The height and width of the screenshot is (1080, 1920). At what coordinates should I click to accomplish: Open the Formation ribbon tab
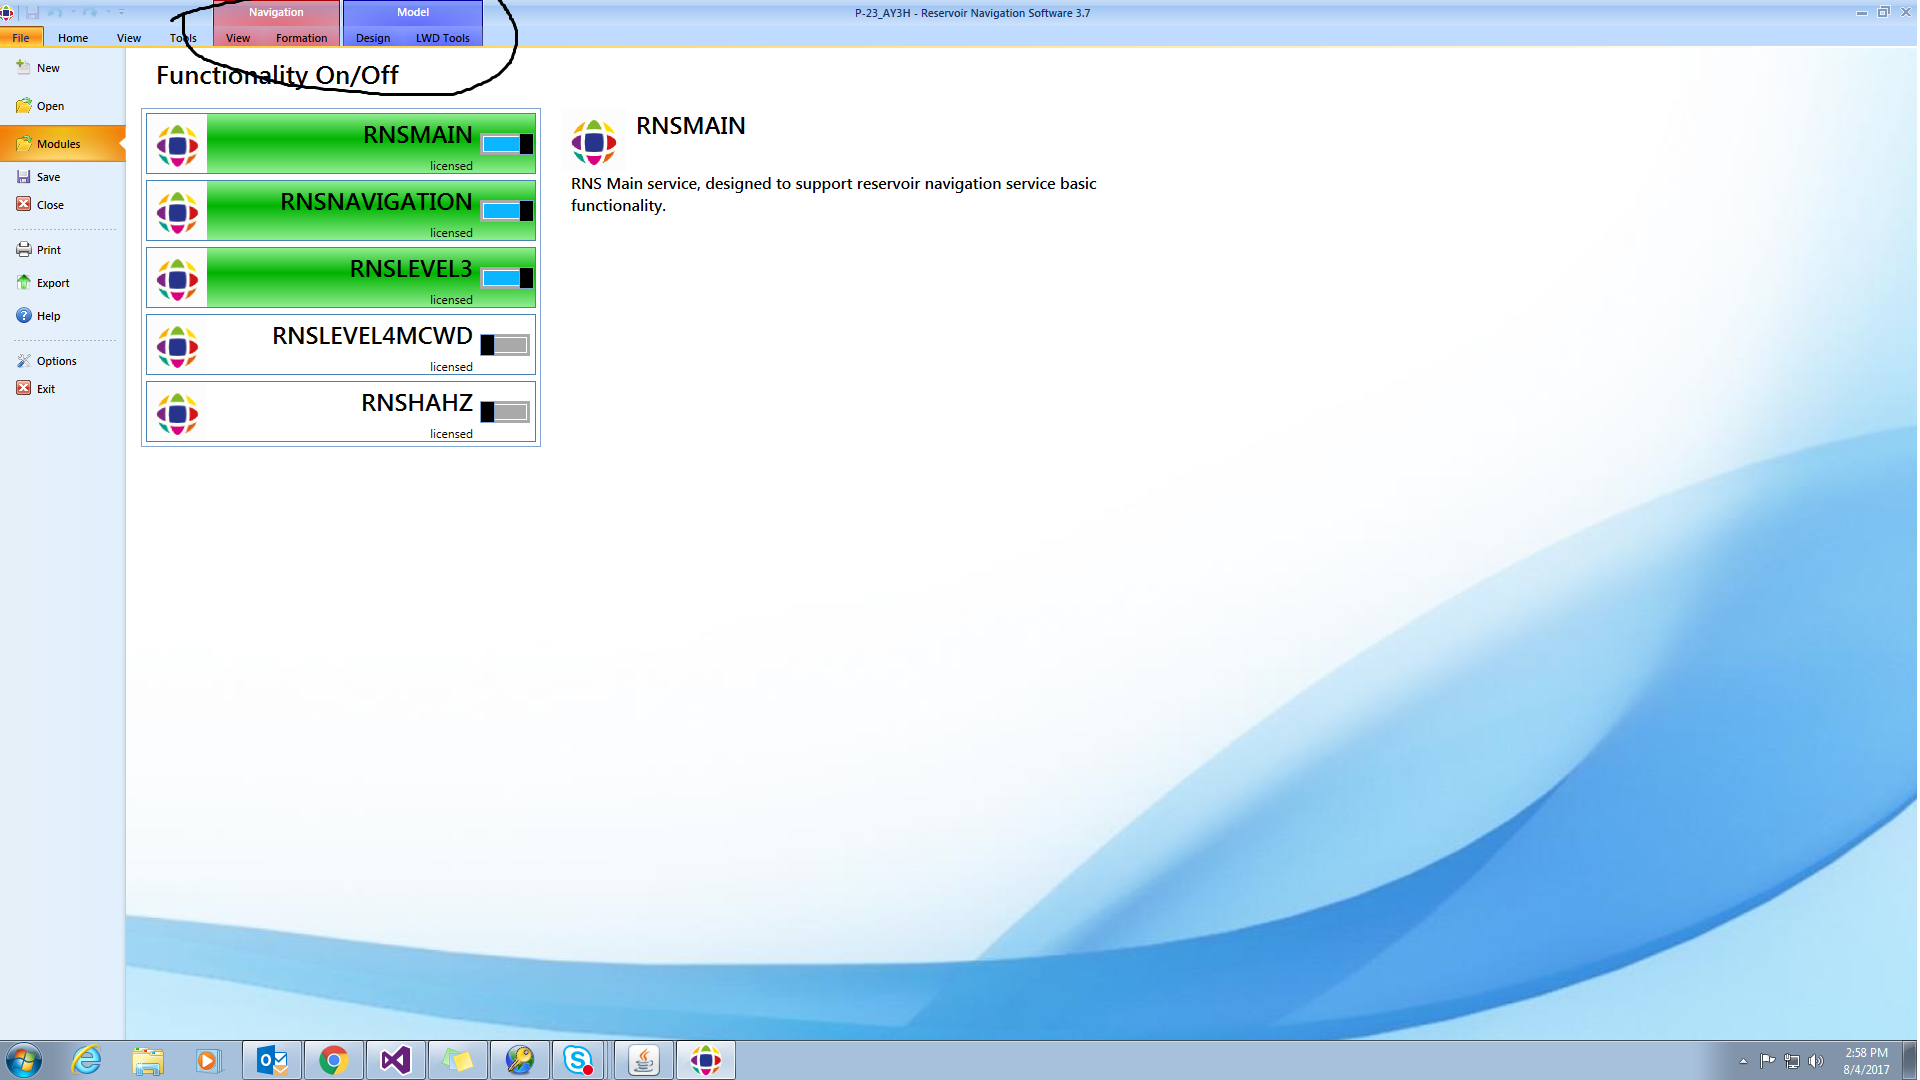click(x=301, y=38)
